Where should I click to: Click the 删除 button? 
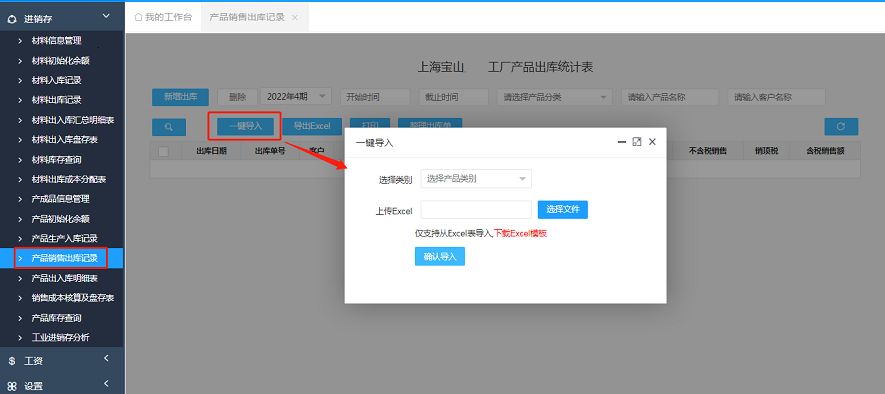[238, 97]
